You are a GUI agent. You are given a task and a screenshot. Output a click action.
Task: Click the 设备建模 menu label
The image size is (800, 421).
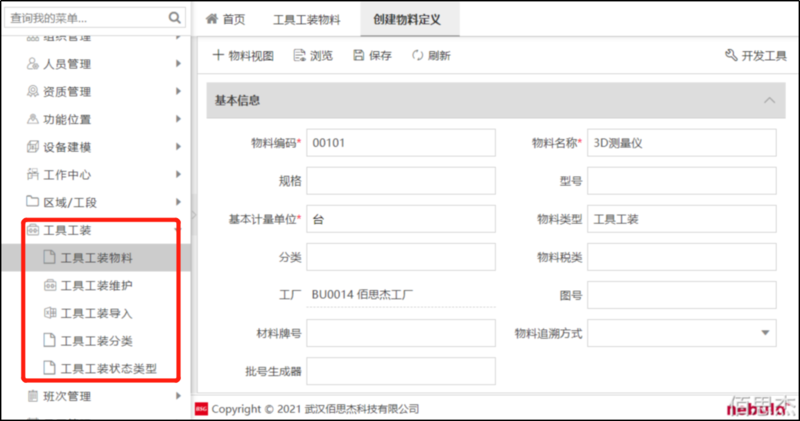click(x=67, y=147)
